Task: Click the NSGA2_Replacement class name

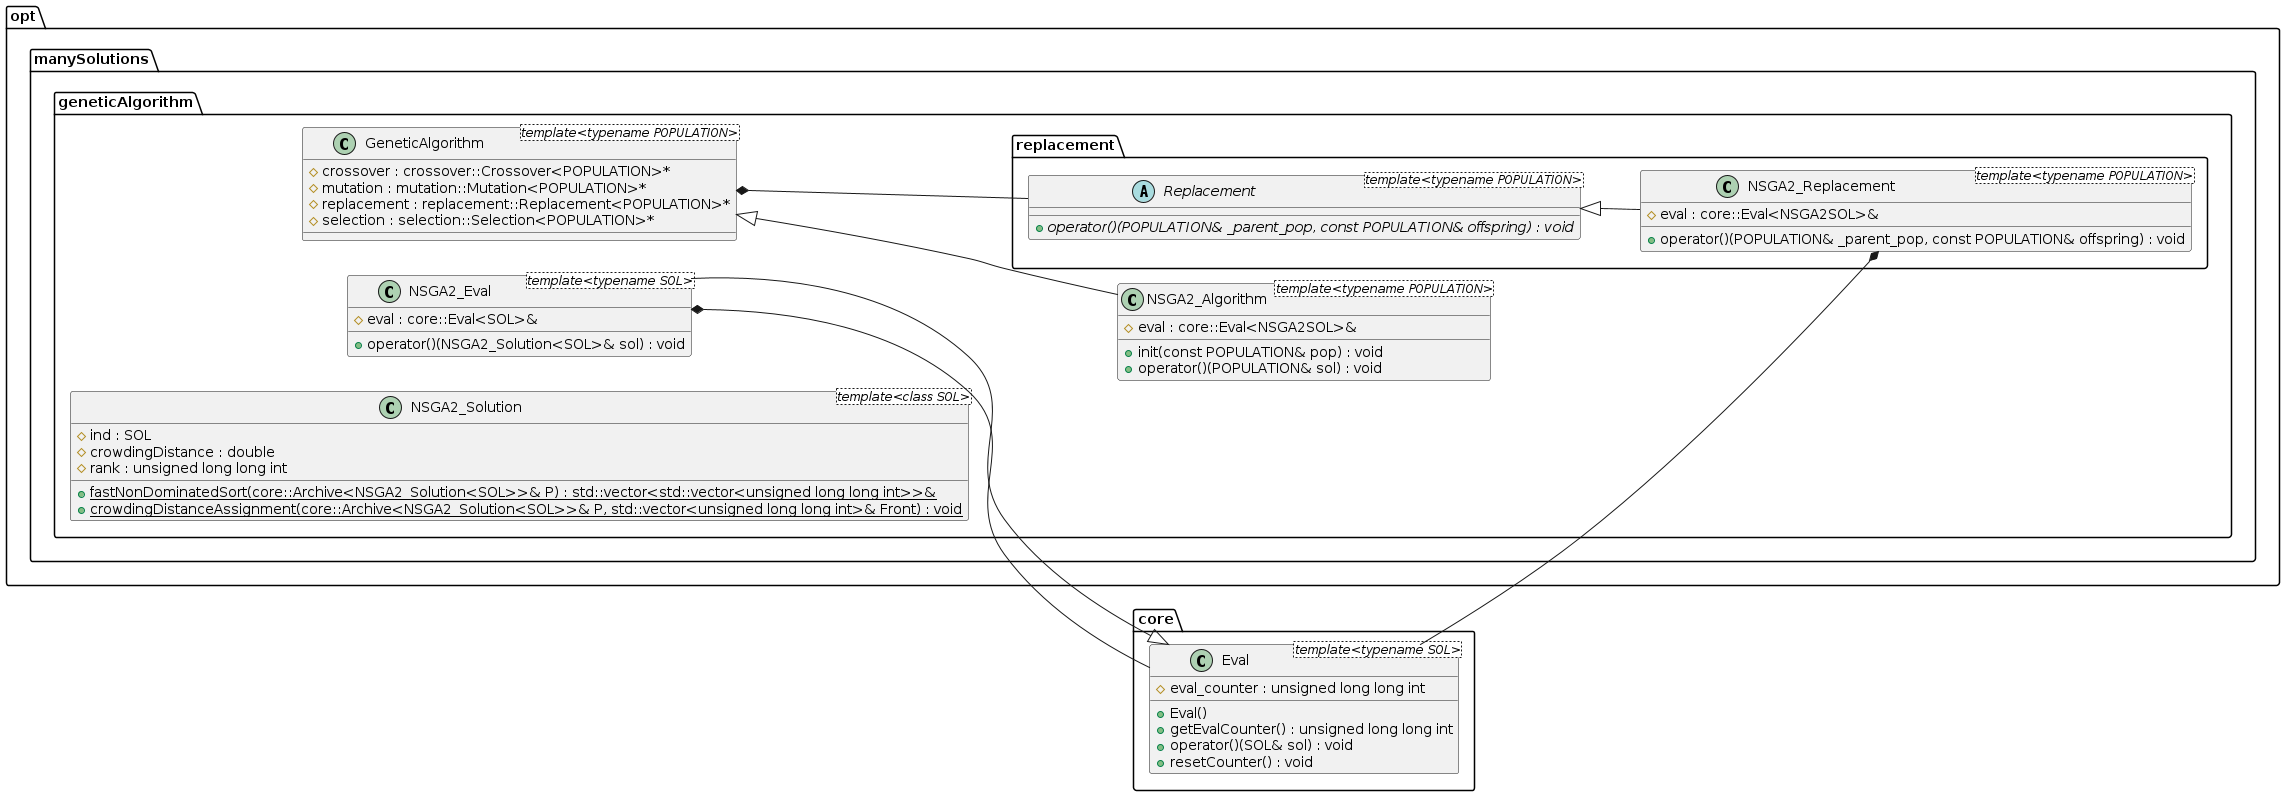Action: [1821, 187]
